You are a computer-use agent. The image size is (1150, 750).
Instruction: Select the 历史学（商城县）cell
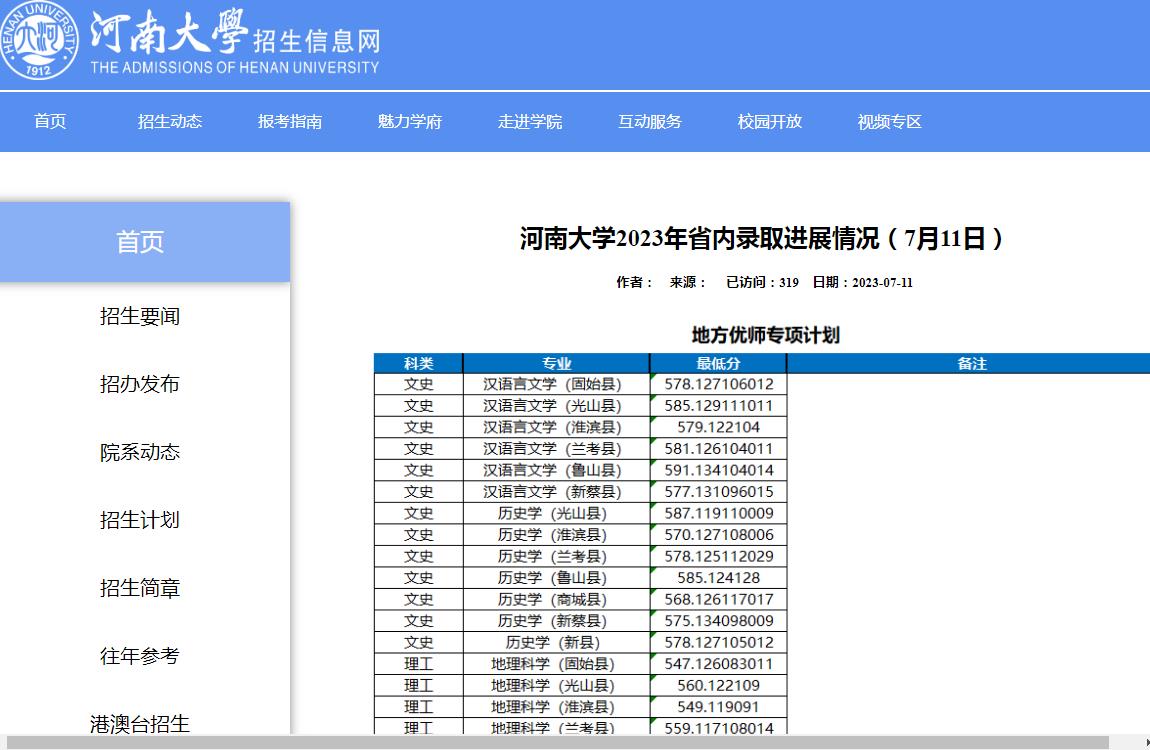(556, 599)
